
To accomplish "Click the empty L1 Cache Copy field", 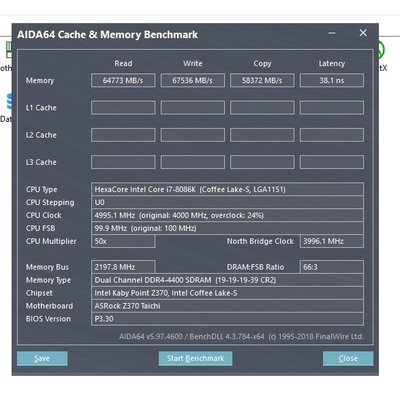I will point(262,108).
